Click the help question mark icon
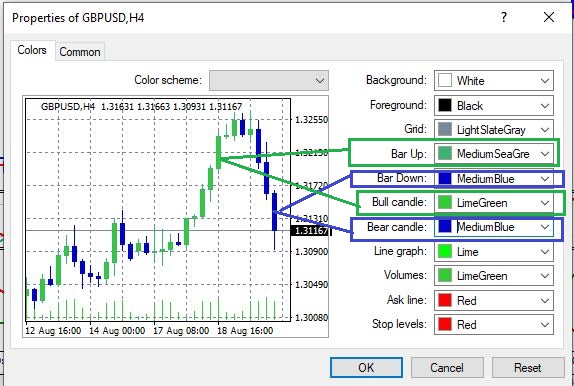 (x=504, y=17)
